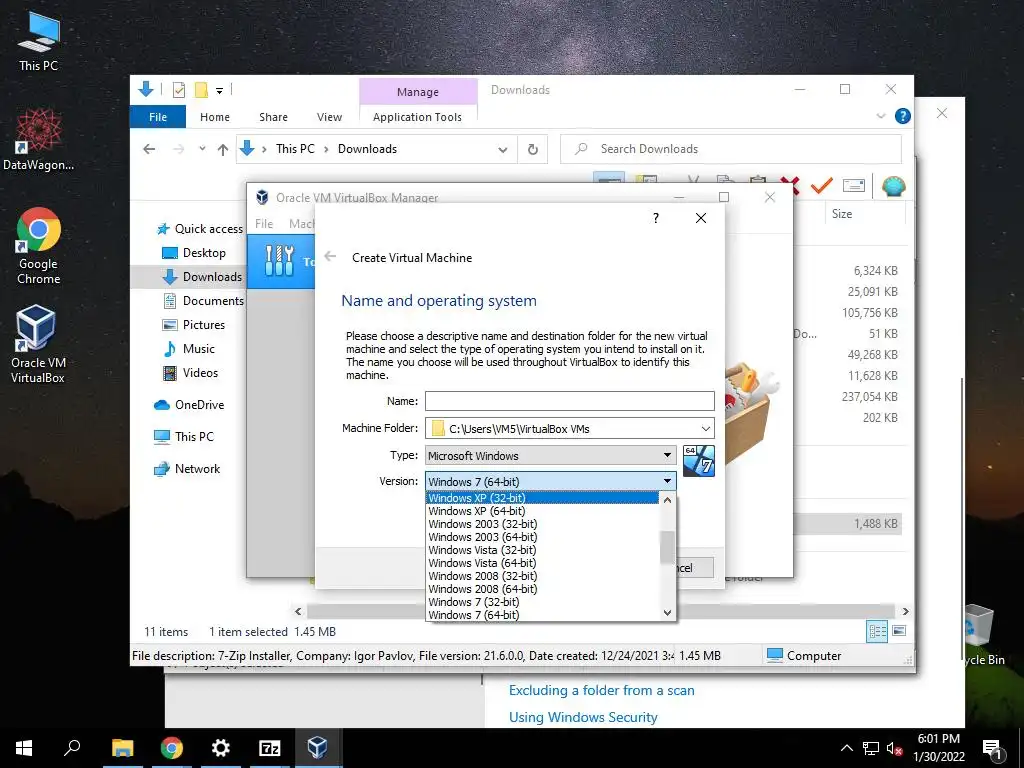
Task: Open Customize Quick Access Toolbar dropdown
Action: tap(219, 91)
